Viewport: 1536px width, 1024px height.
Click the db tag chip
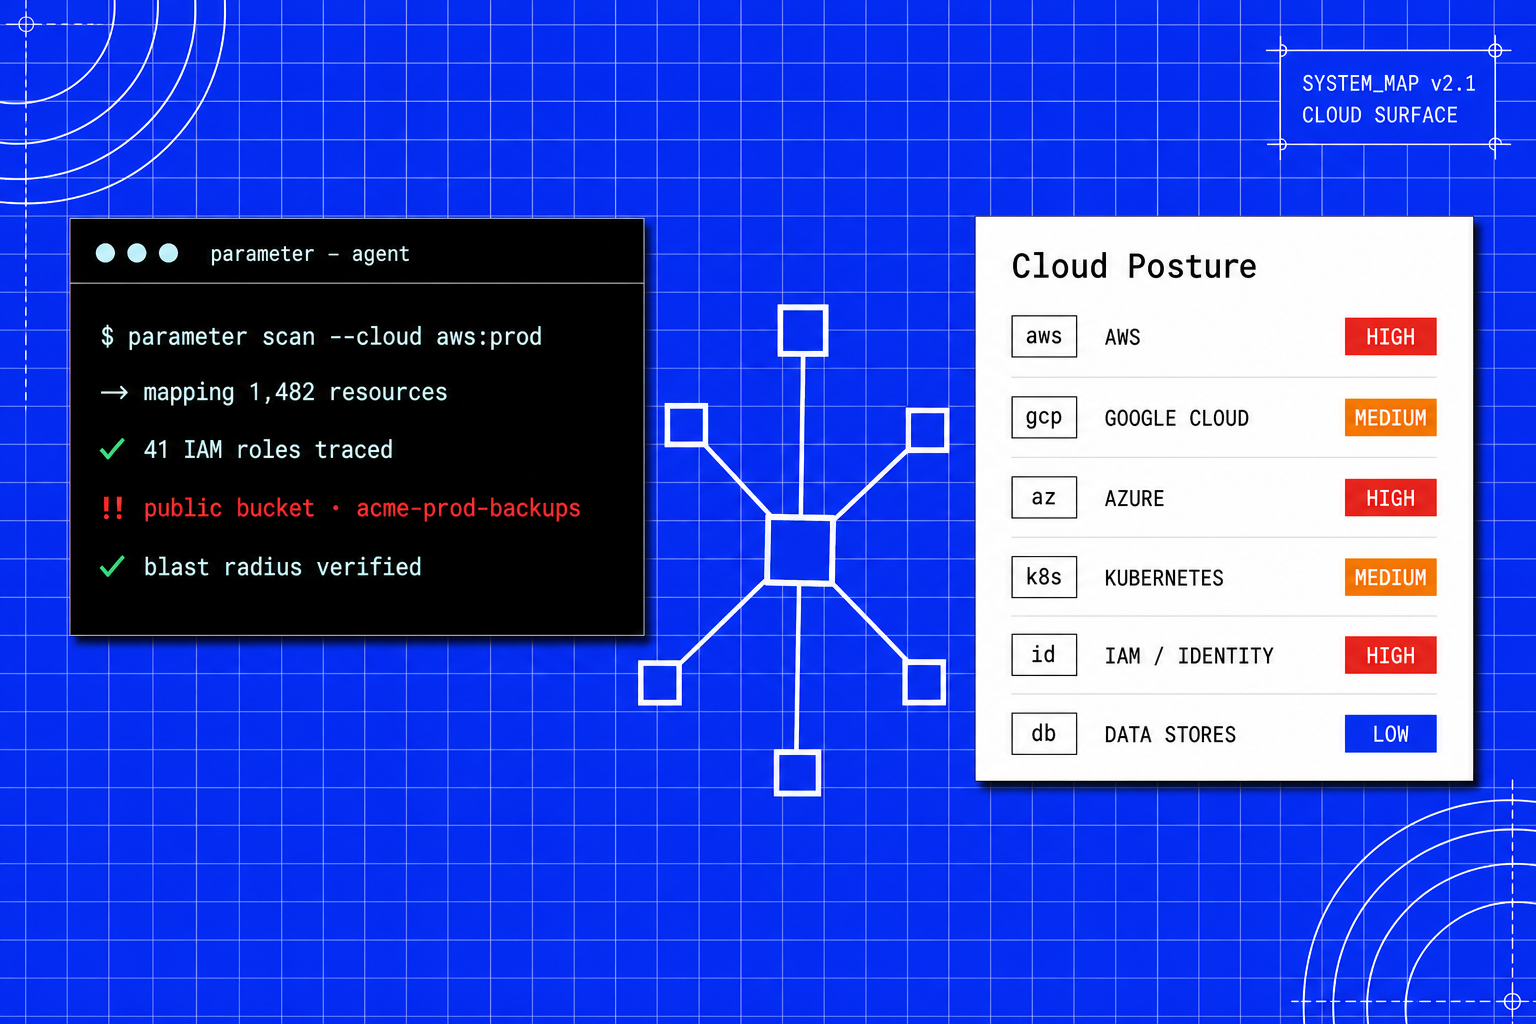click(x=1044, y=734)
